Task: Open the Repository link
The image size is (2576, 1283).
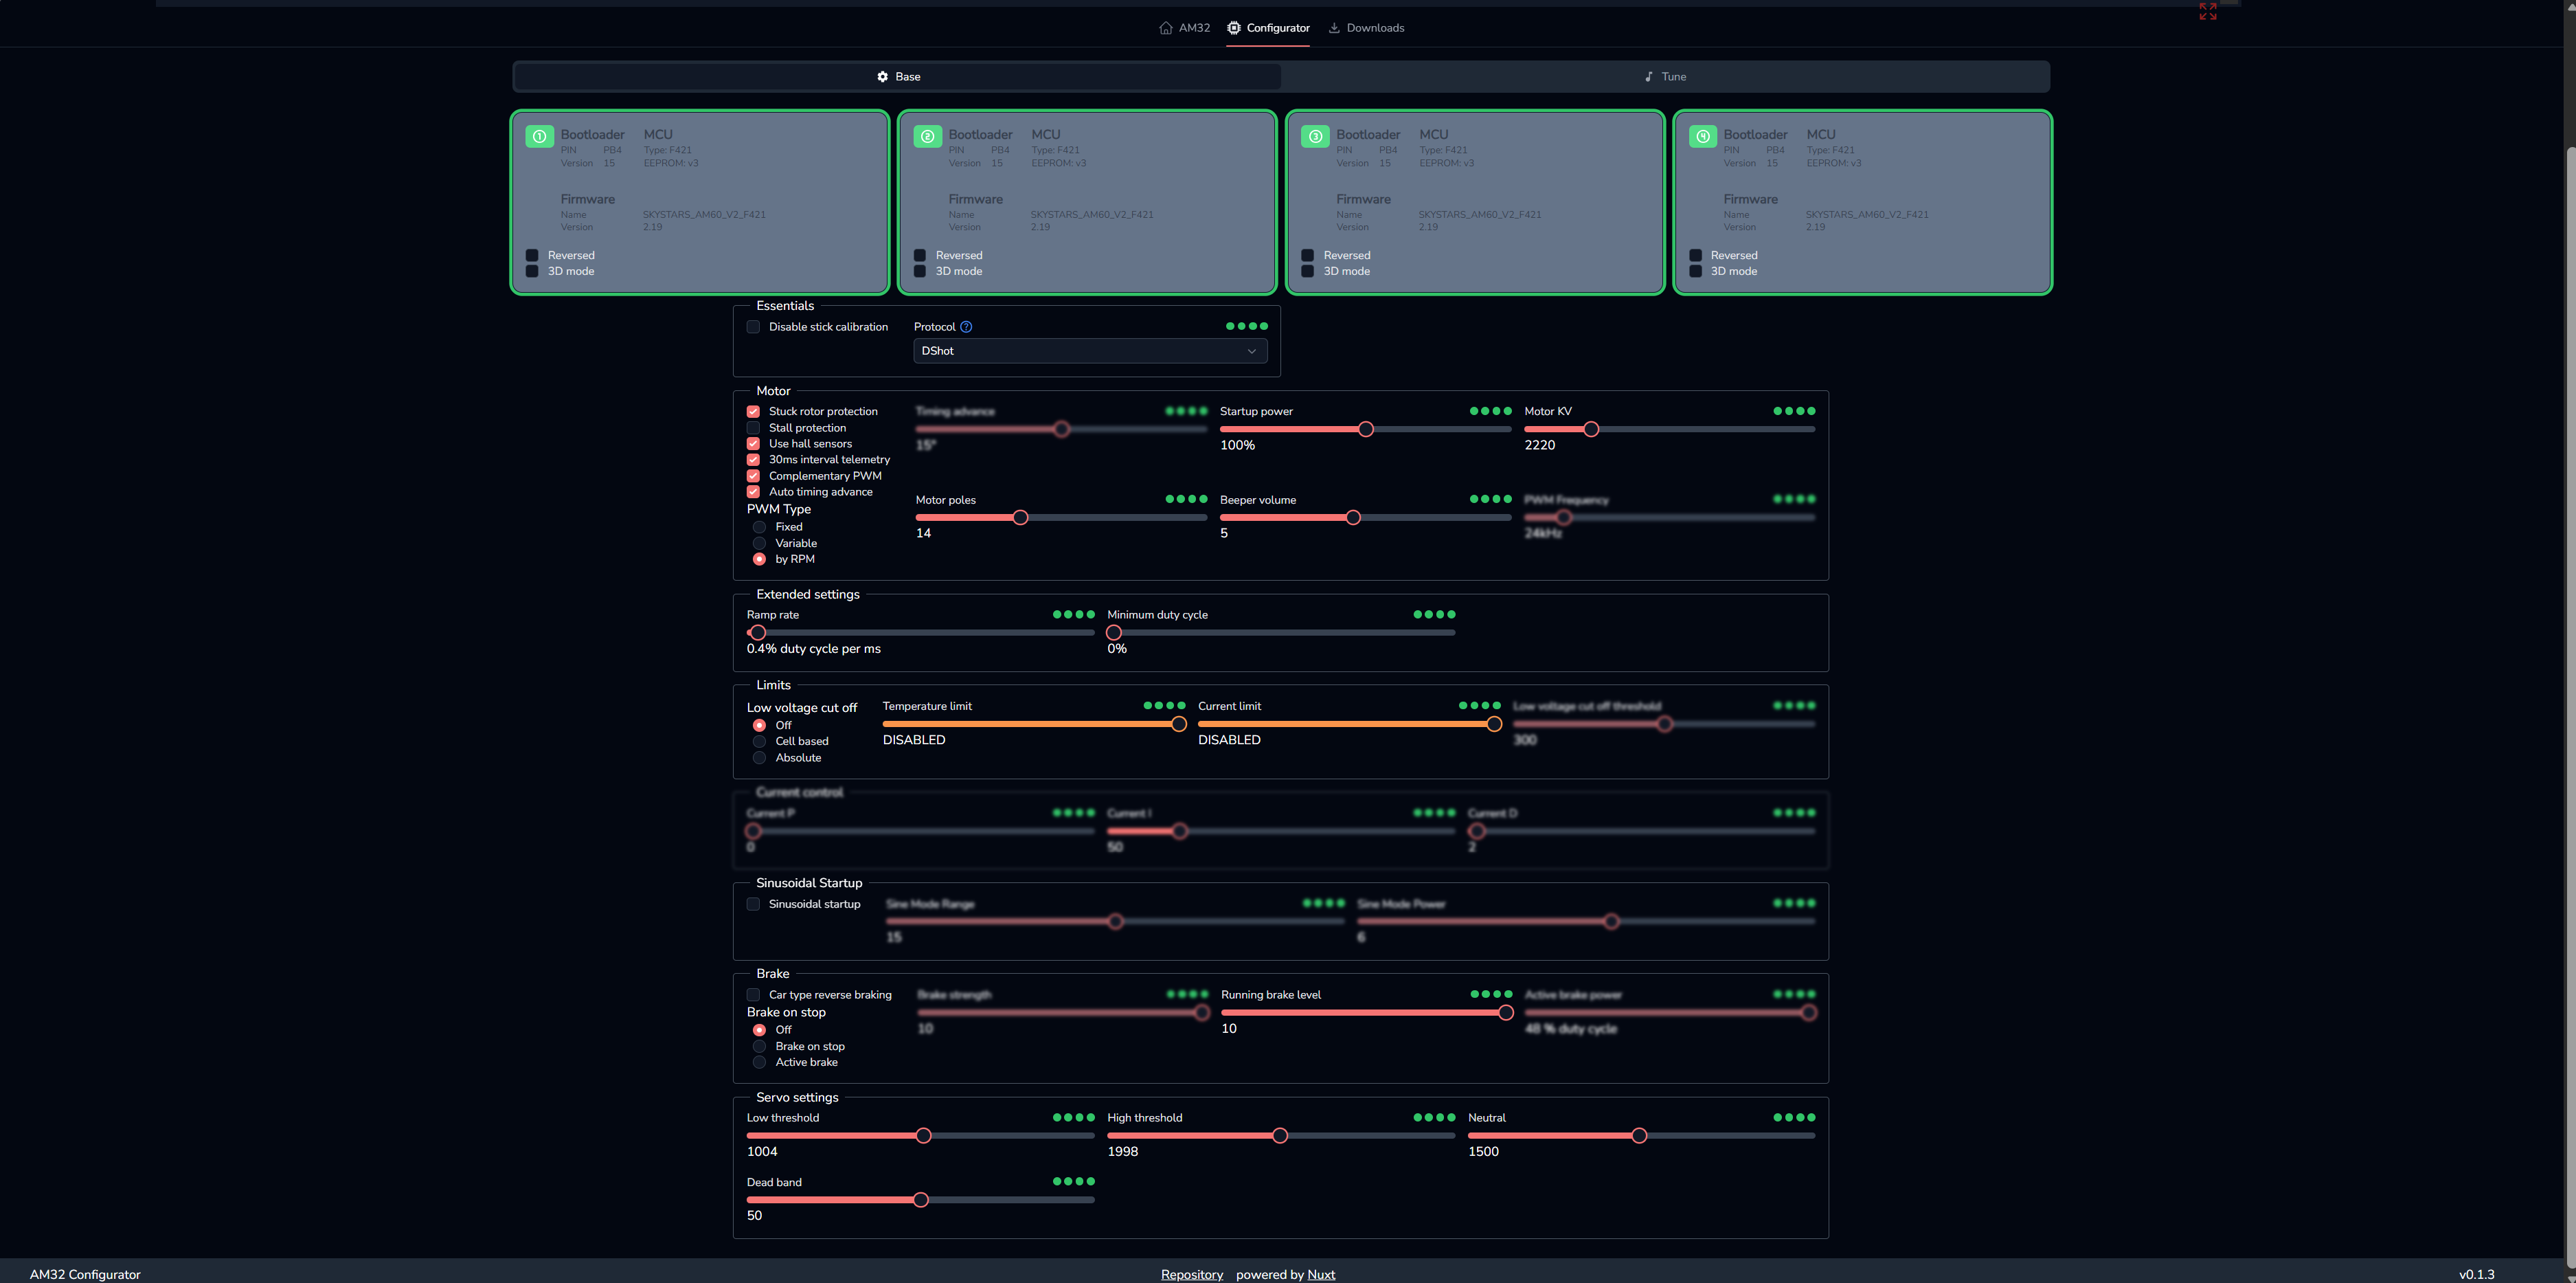Action: (1192, 1274)
